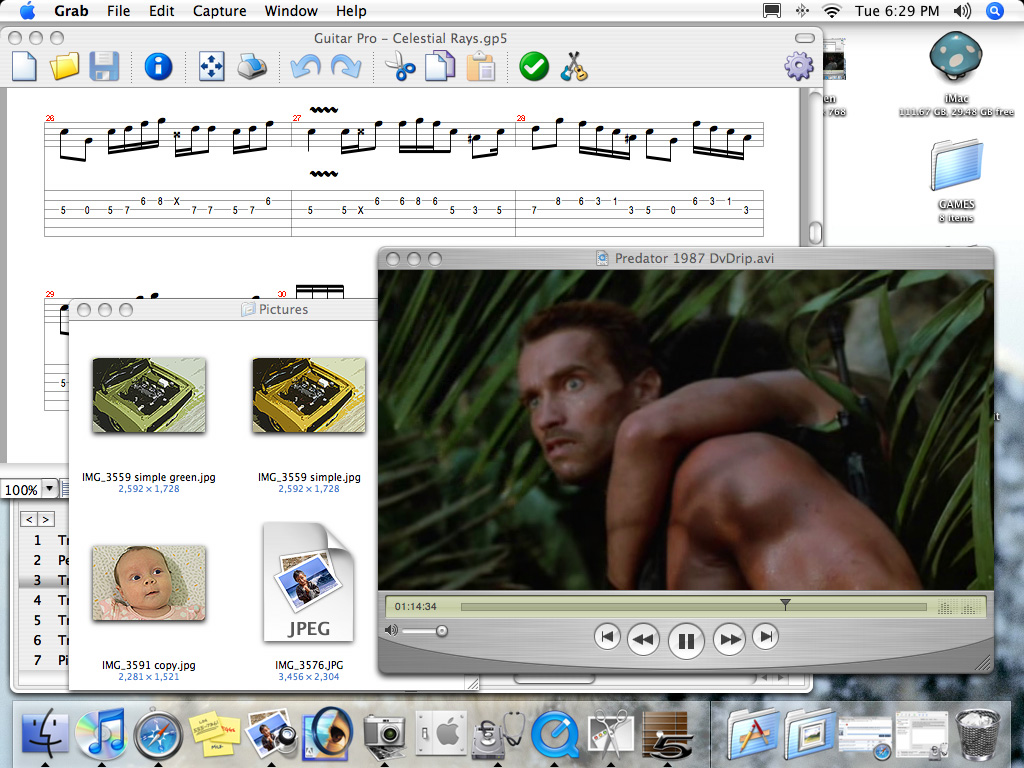This screenshot has width=1024, height=768.
Task: Select the IMG_3576.JPG JPEG file icon
Action: pyautogui.click(x=308, y=582)
